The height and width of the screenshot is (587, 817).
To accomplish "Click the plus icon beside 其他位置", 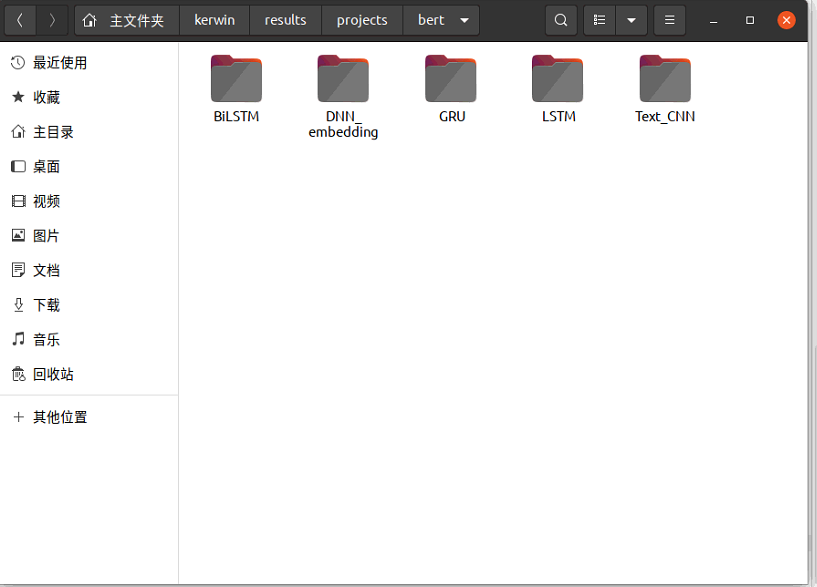I will pos(18,417).
